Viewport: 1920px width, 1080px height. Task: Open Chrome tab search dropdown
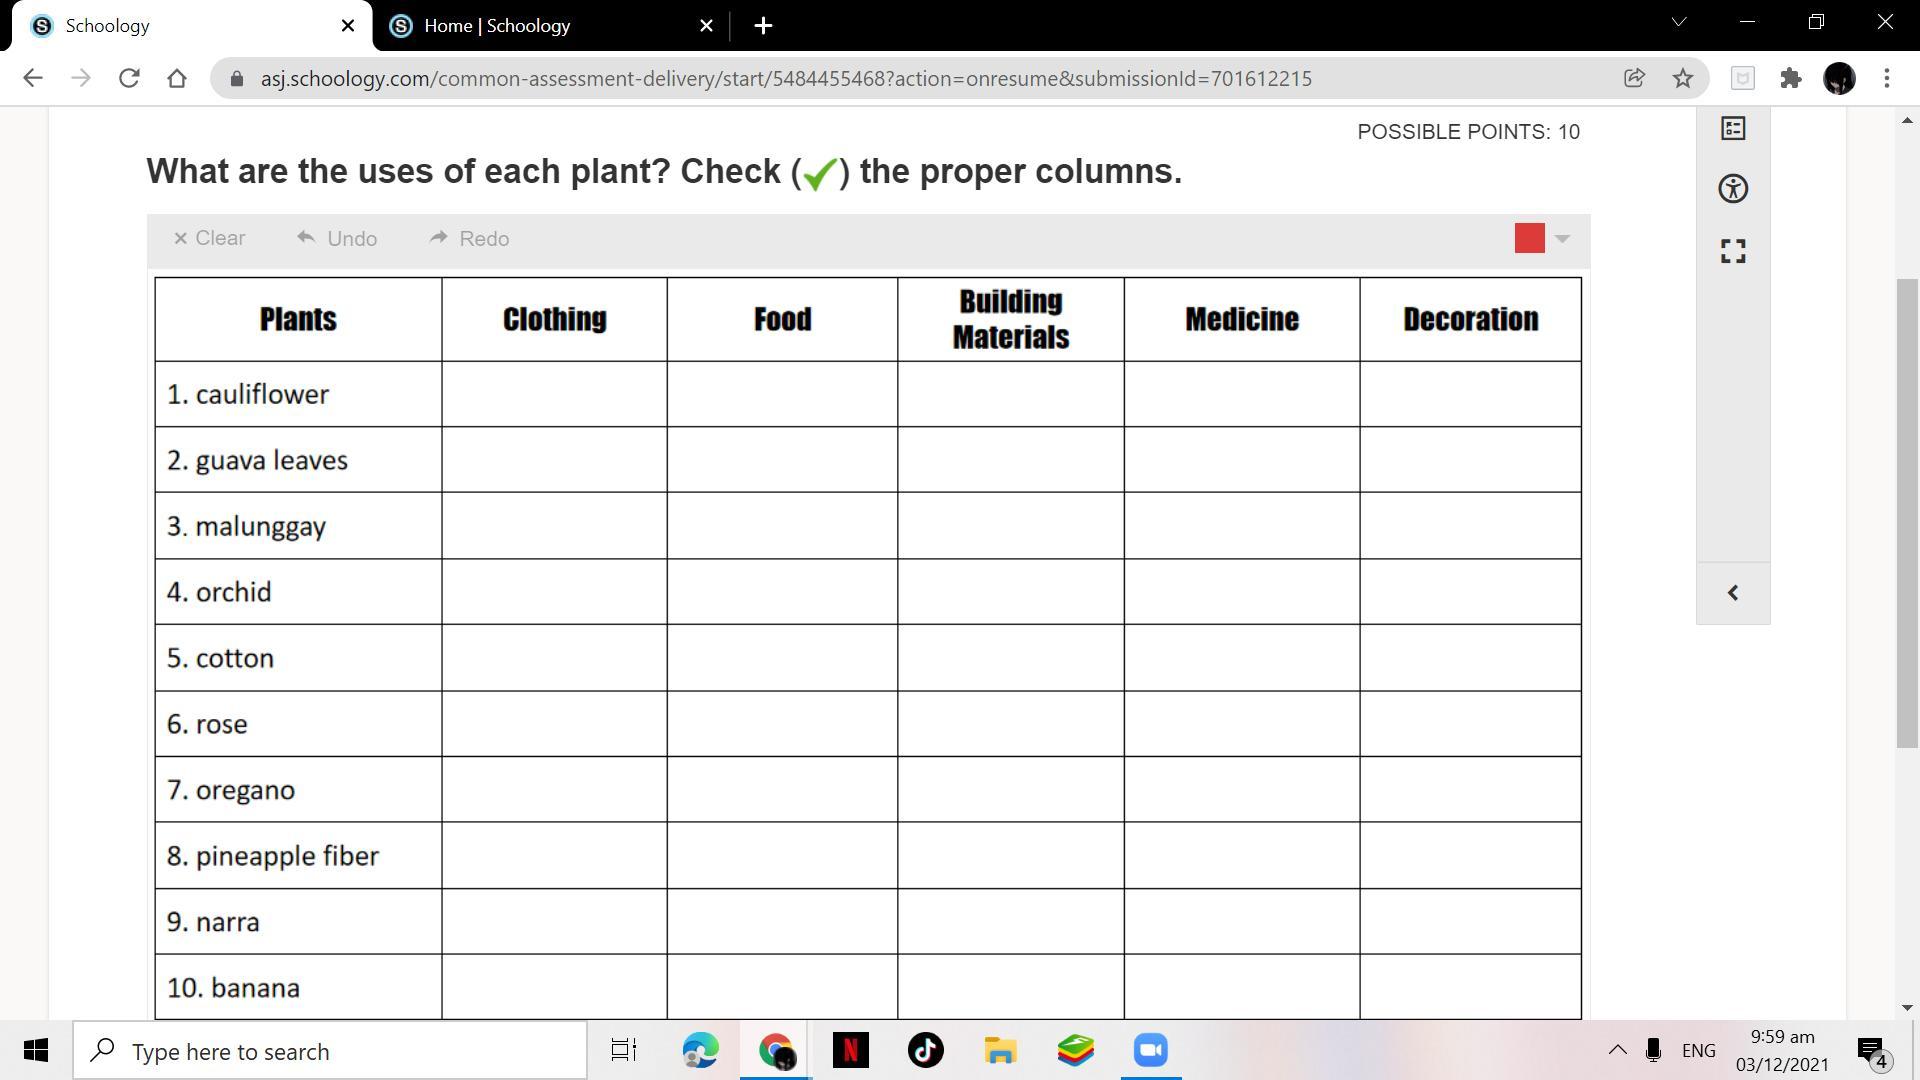[1679, 22]
